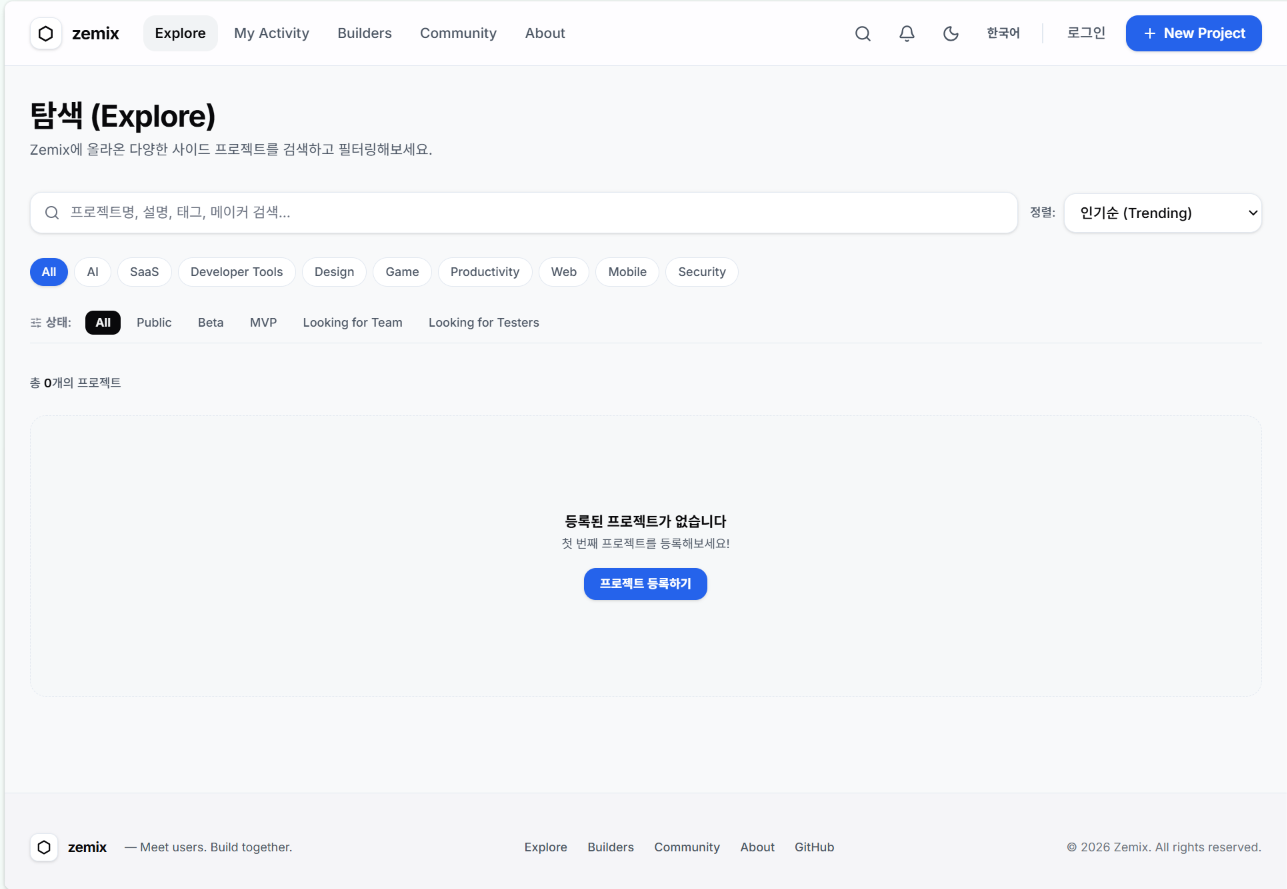Open the Community link in the footer
The width and height of the screenshot is (1287, 889).
point(687,847)
